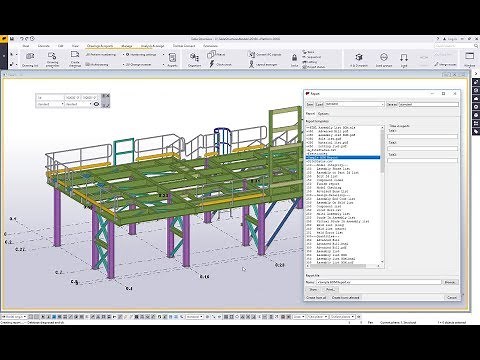Click the Undo arrow in the quick access bar
This screenshot has width=480, height=360.
pyautogui.click(x=22, y=39)
